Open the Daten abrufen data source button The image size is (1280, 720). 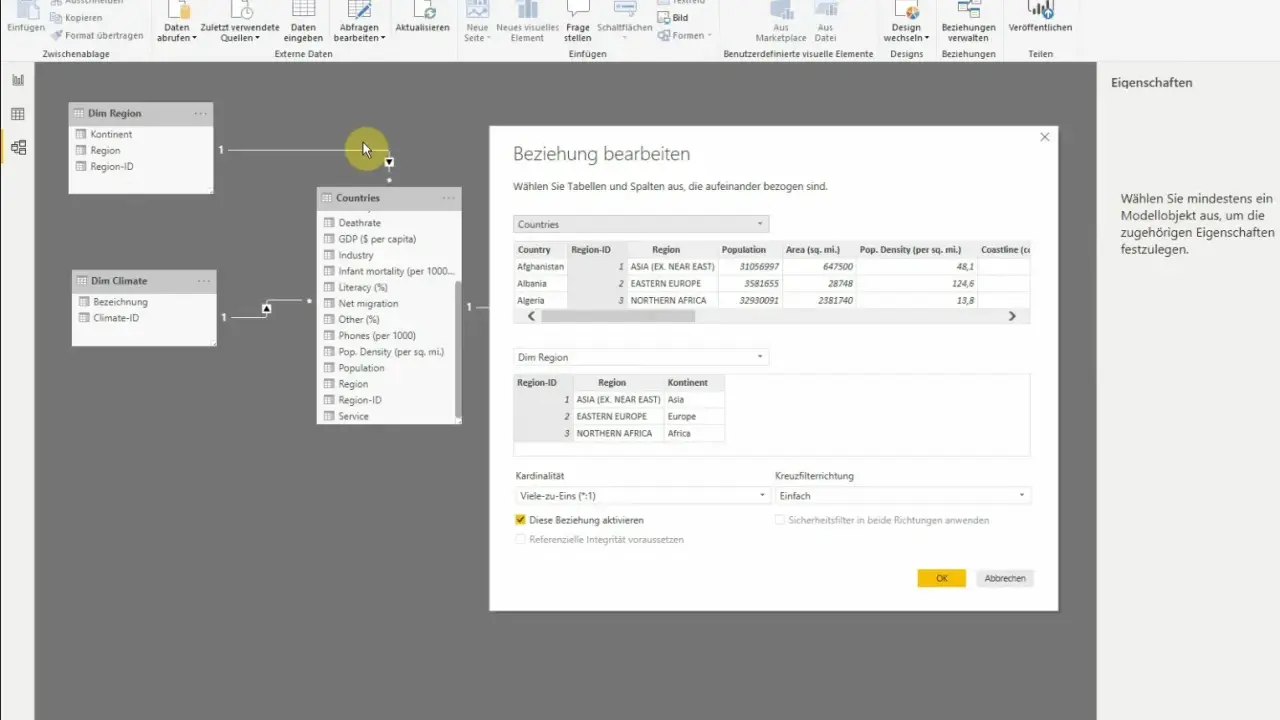point(177,22)
